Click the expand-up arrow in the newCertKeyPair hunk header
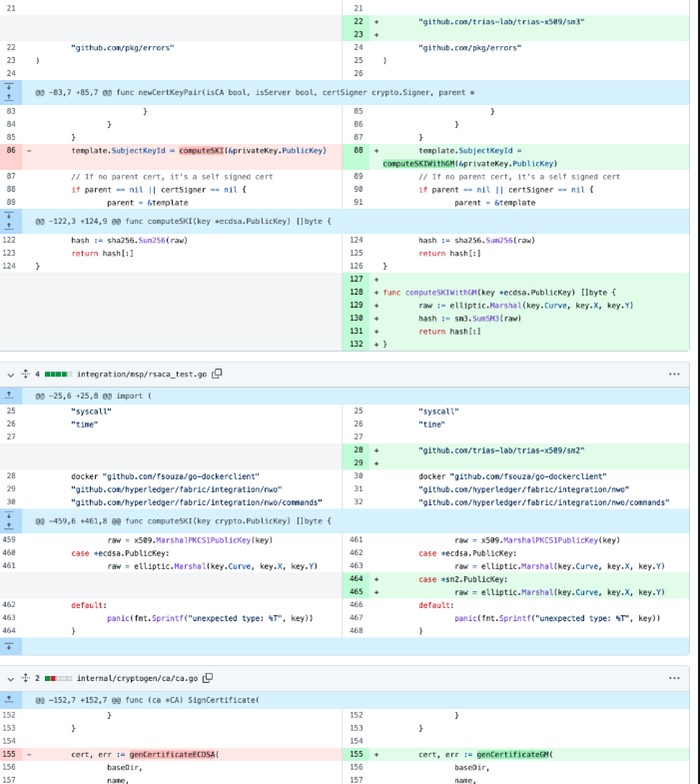This screenshot has width=700, height=784. (9, 97)
